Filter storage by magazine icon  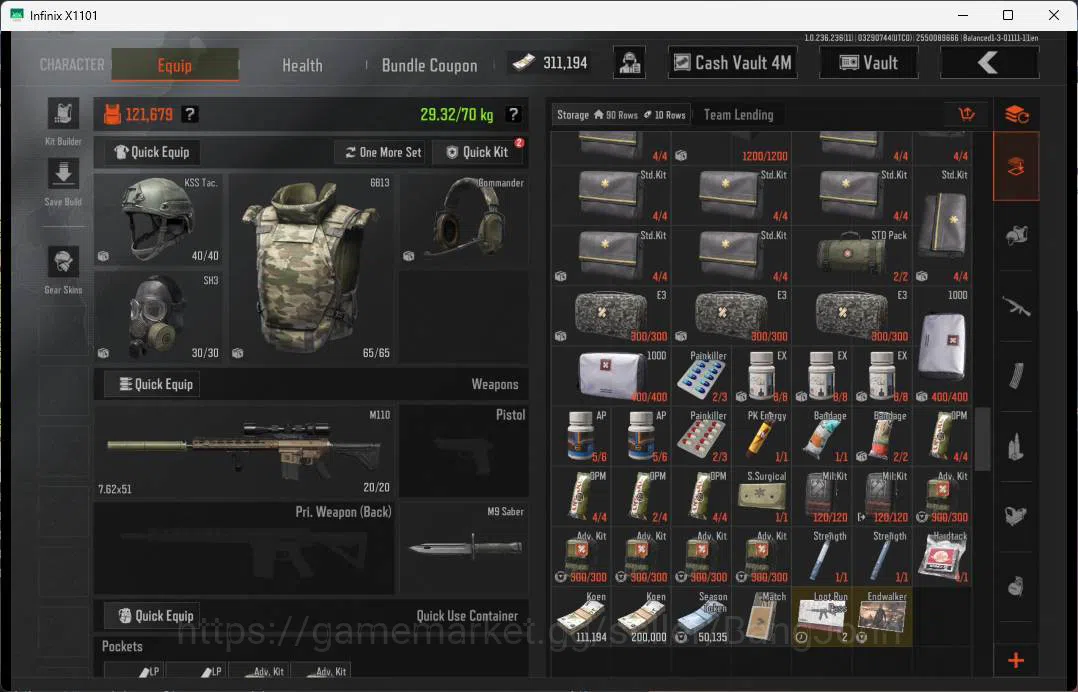tap(1016, 376)
